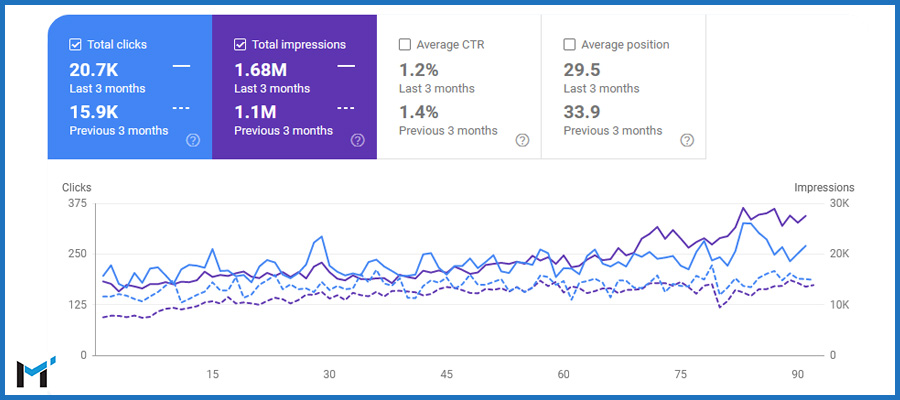Click dashed line legend in Total clicks card
This screenshot has height=400, width=900.
point(181,107)
